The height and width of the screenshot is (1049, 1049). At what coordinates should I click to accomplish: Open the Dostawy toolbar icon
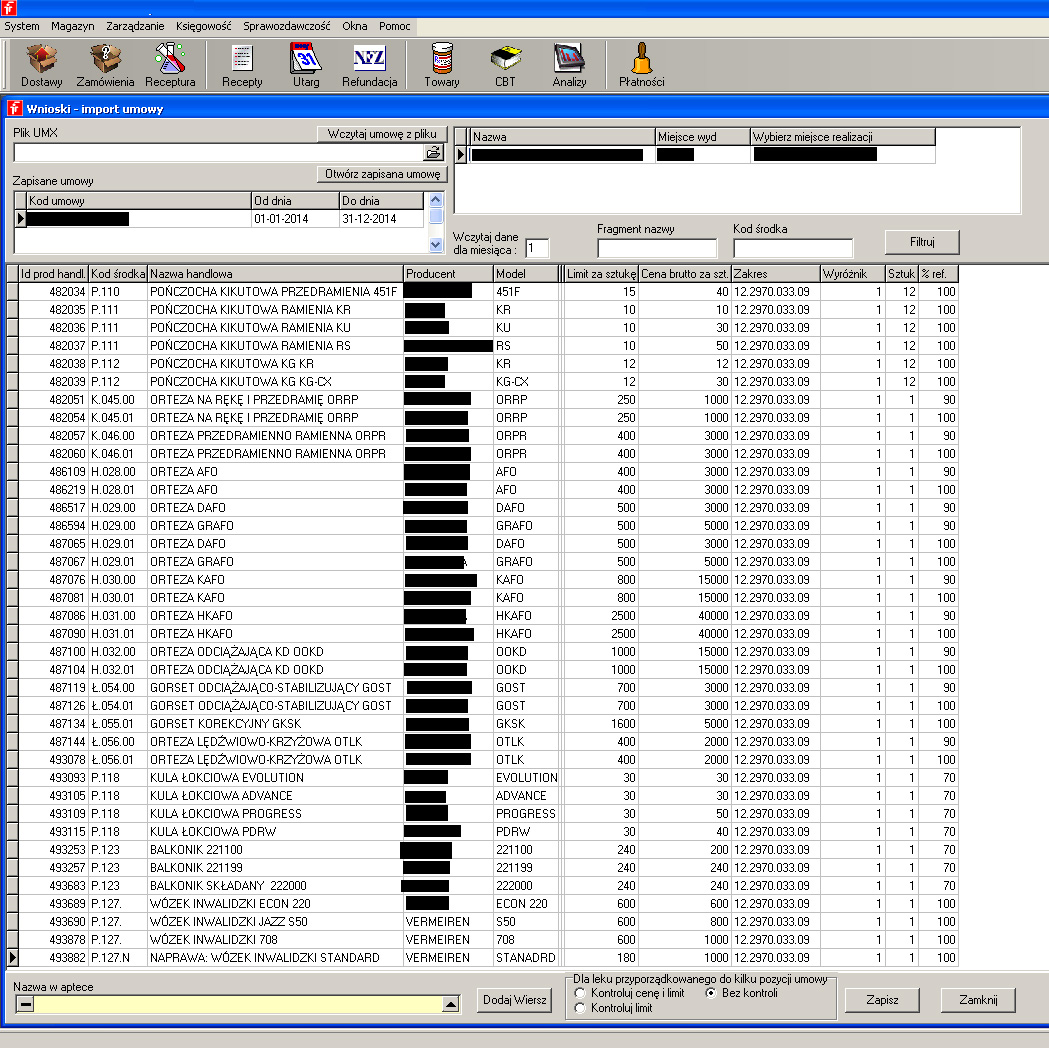42,65
